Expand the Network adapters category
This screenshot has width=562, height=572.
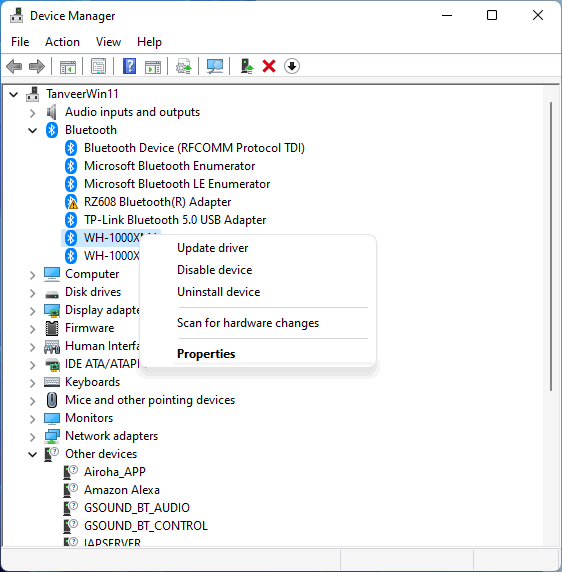[x=32, y=437]
